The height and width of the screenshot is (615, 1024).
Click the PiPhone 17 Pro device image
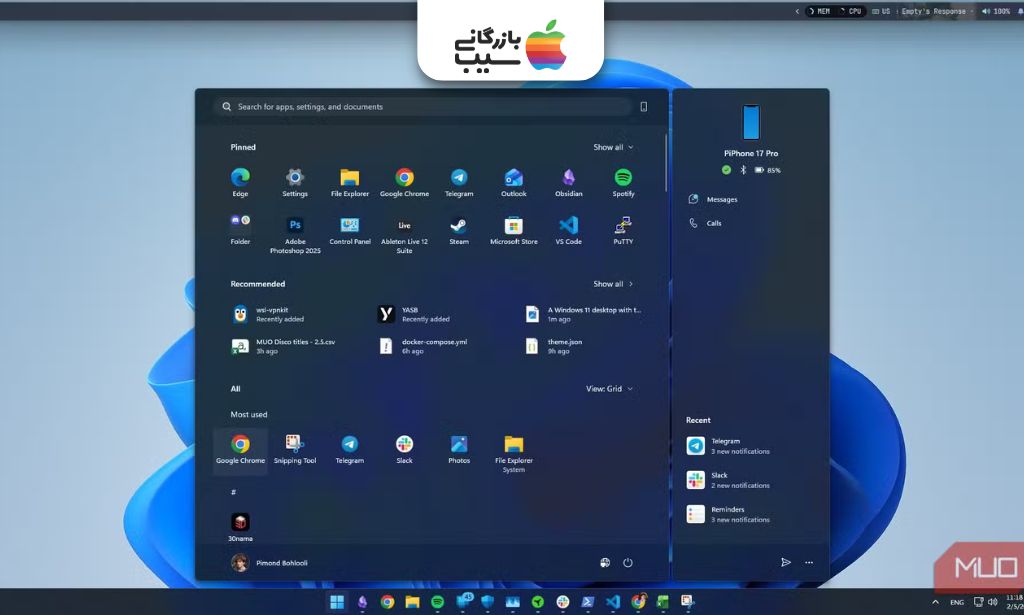751,122
